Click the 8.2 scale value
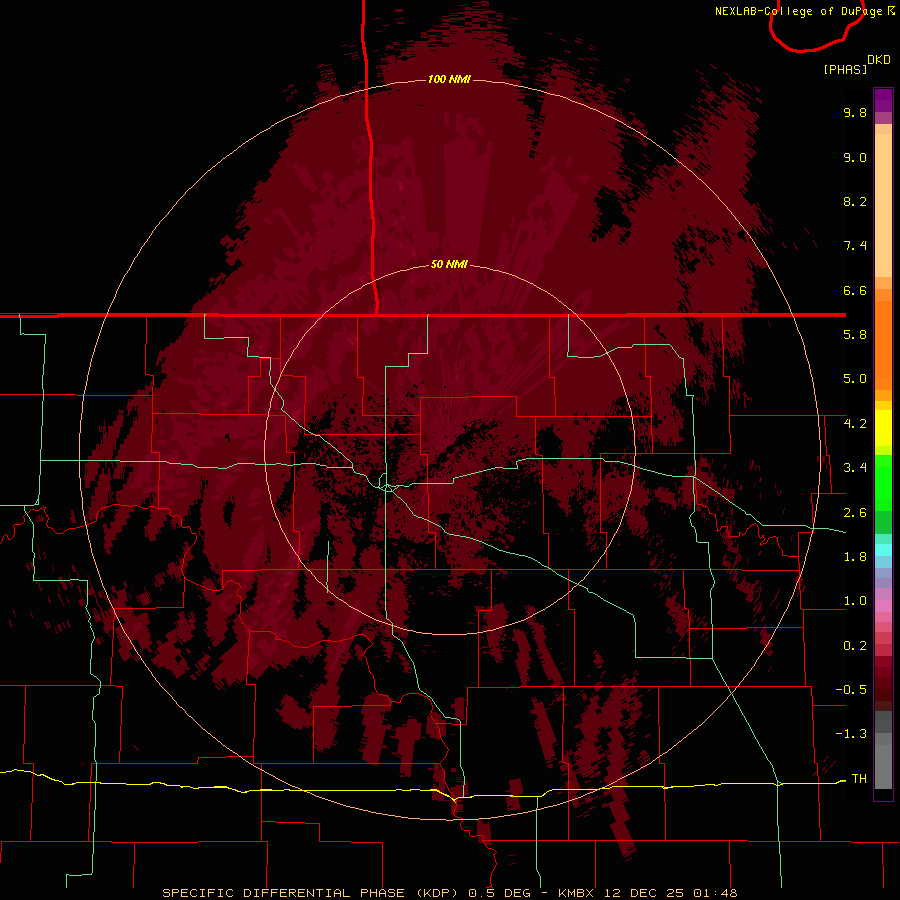The height and width of the screenshot is (900, 900). pos(855,201)
